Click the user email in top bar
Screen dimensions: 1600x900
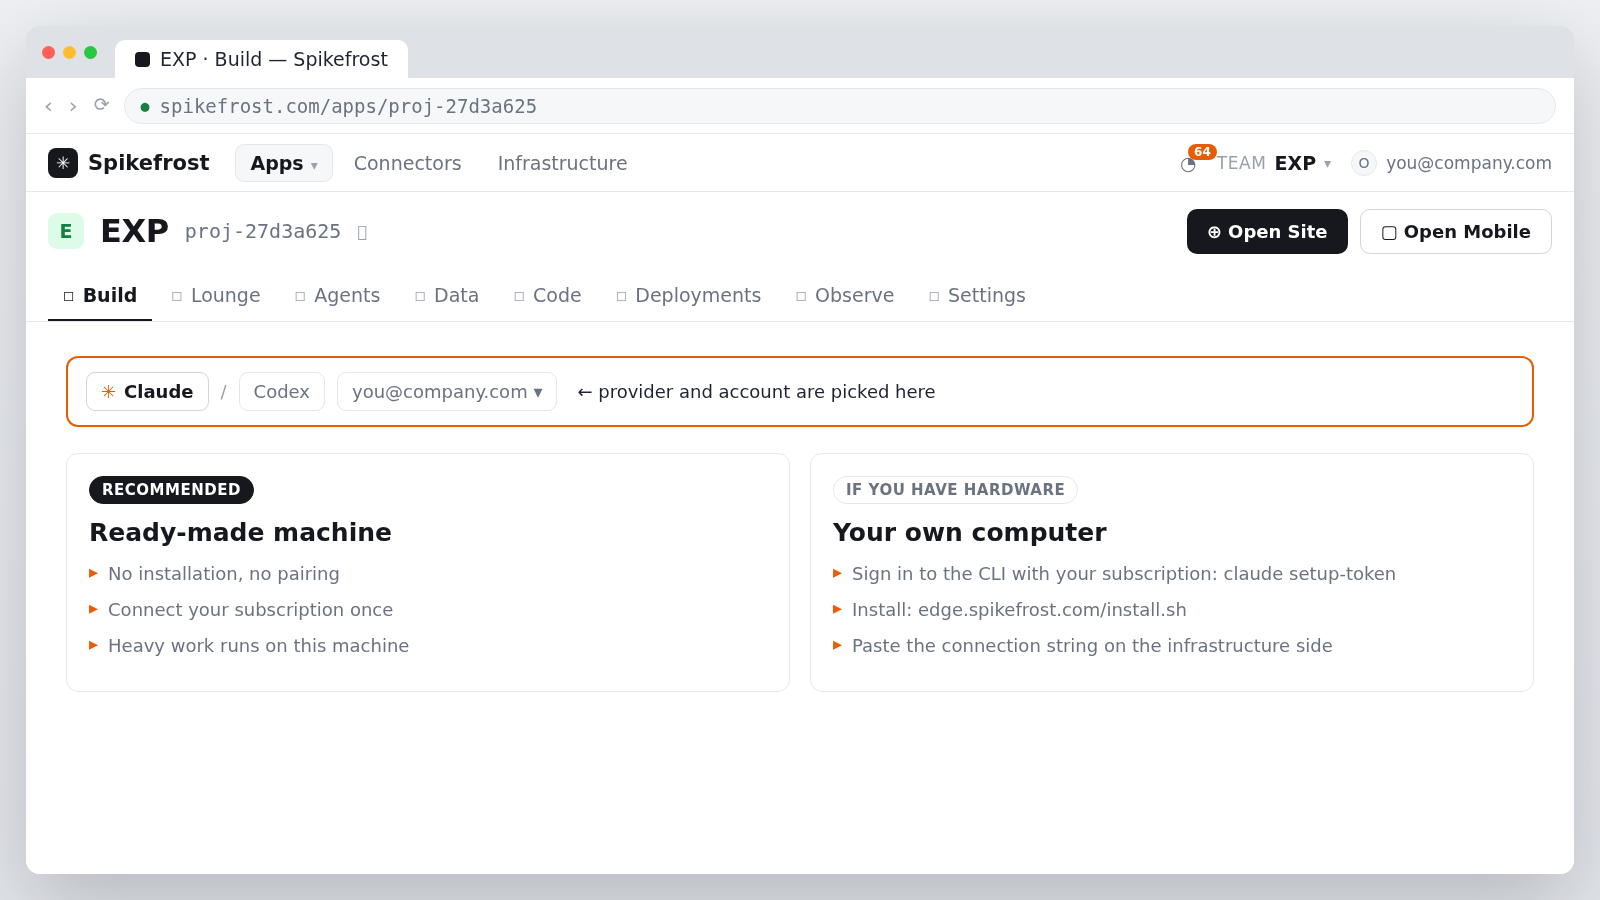tap(1469, 163)
